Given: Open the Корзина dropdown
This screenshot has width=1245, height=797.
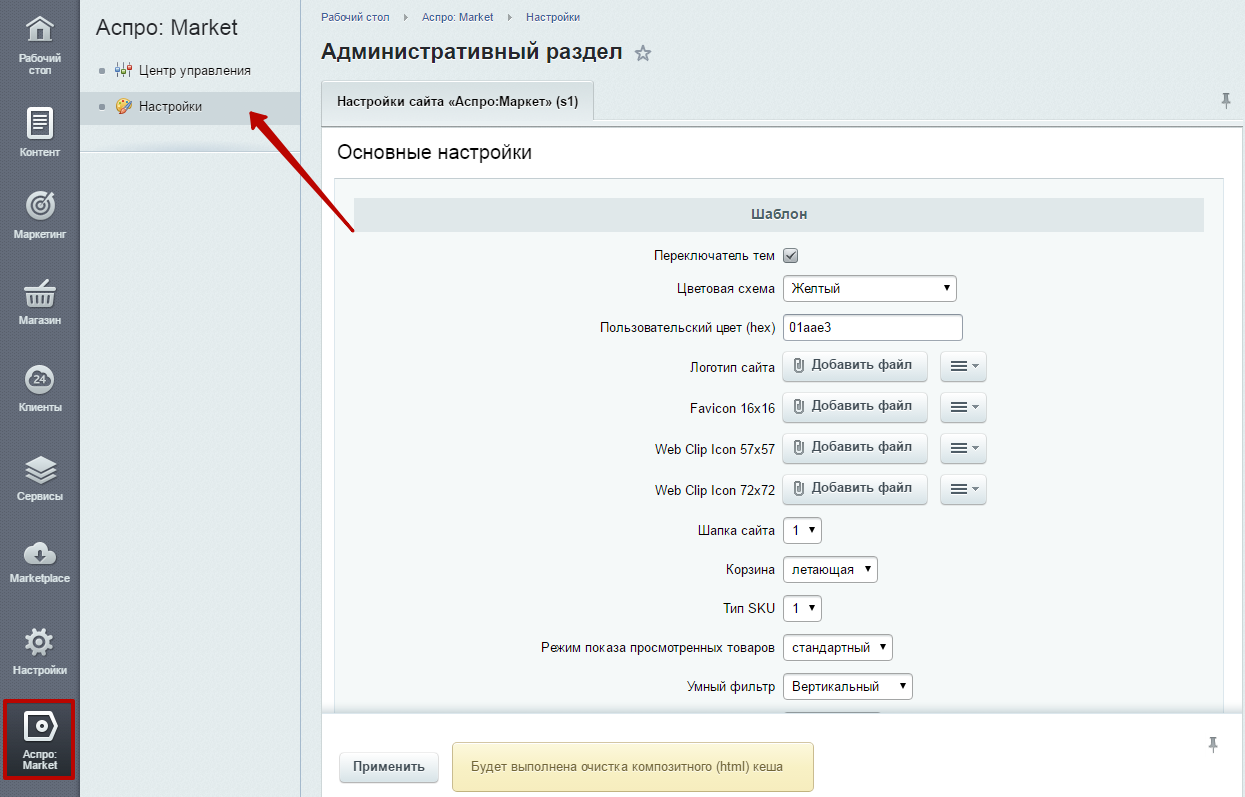Looking at the screenshot, I should click(x=830, y=570).
